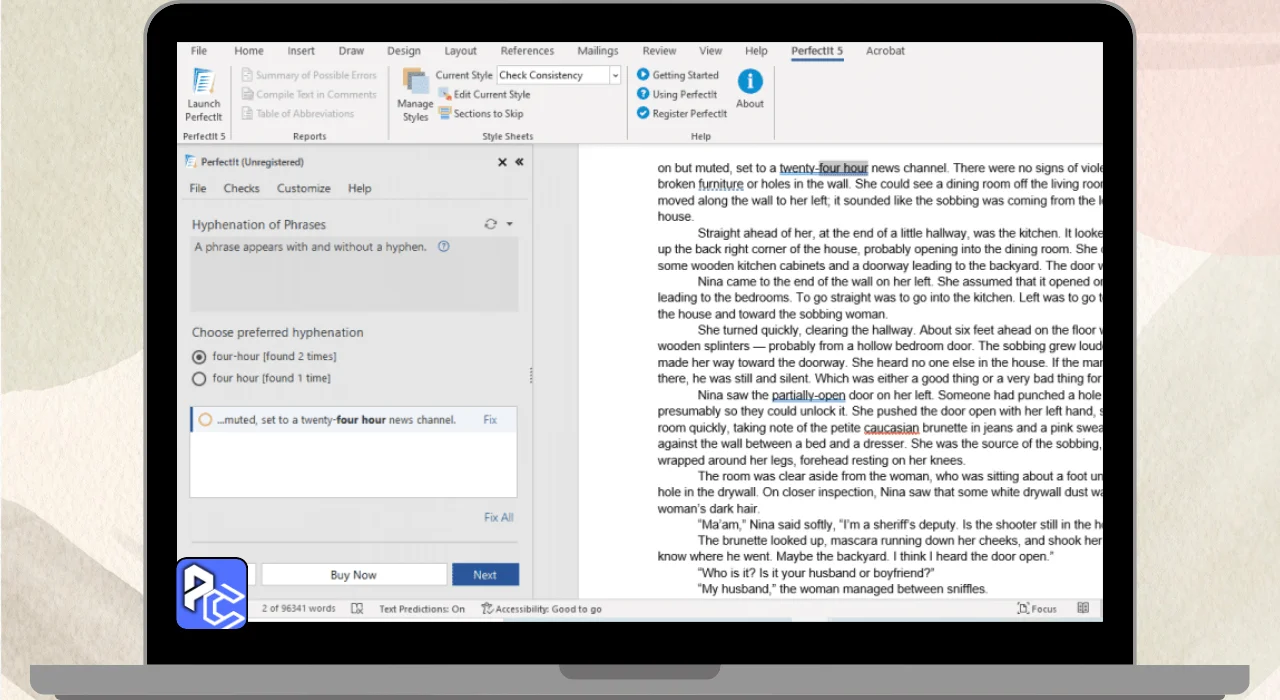This screenshot has width=1280, height=700.
Task: Open Sections to Skip
Action: (x=446, y=113)
